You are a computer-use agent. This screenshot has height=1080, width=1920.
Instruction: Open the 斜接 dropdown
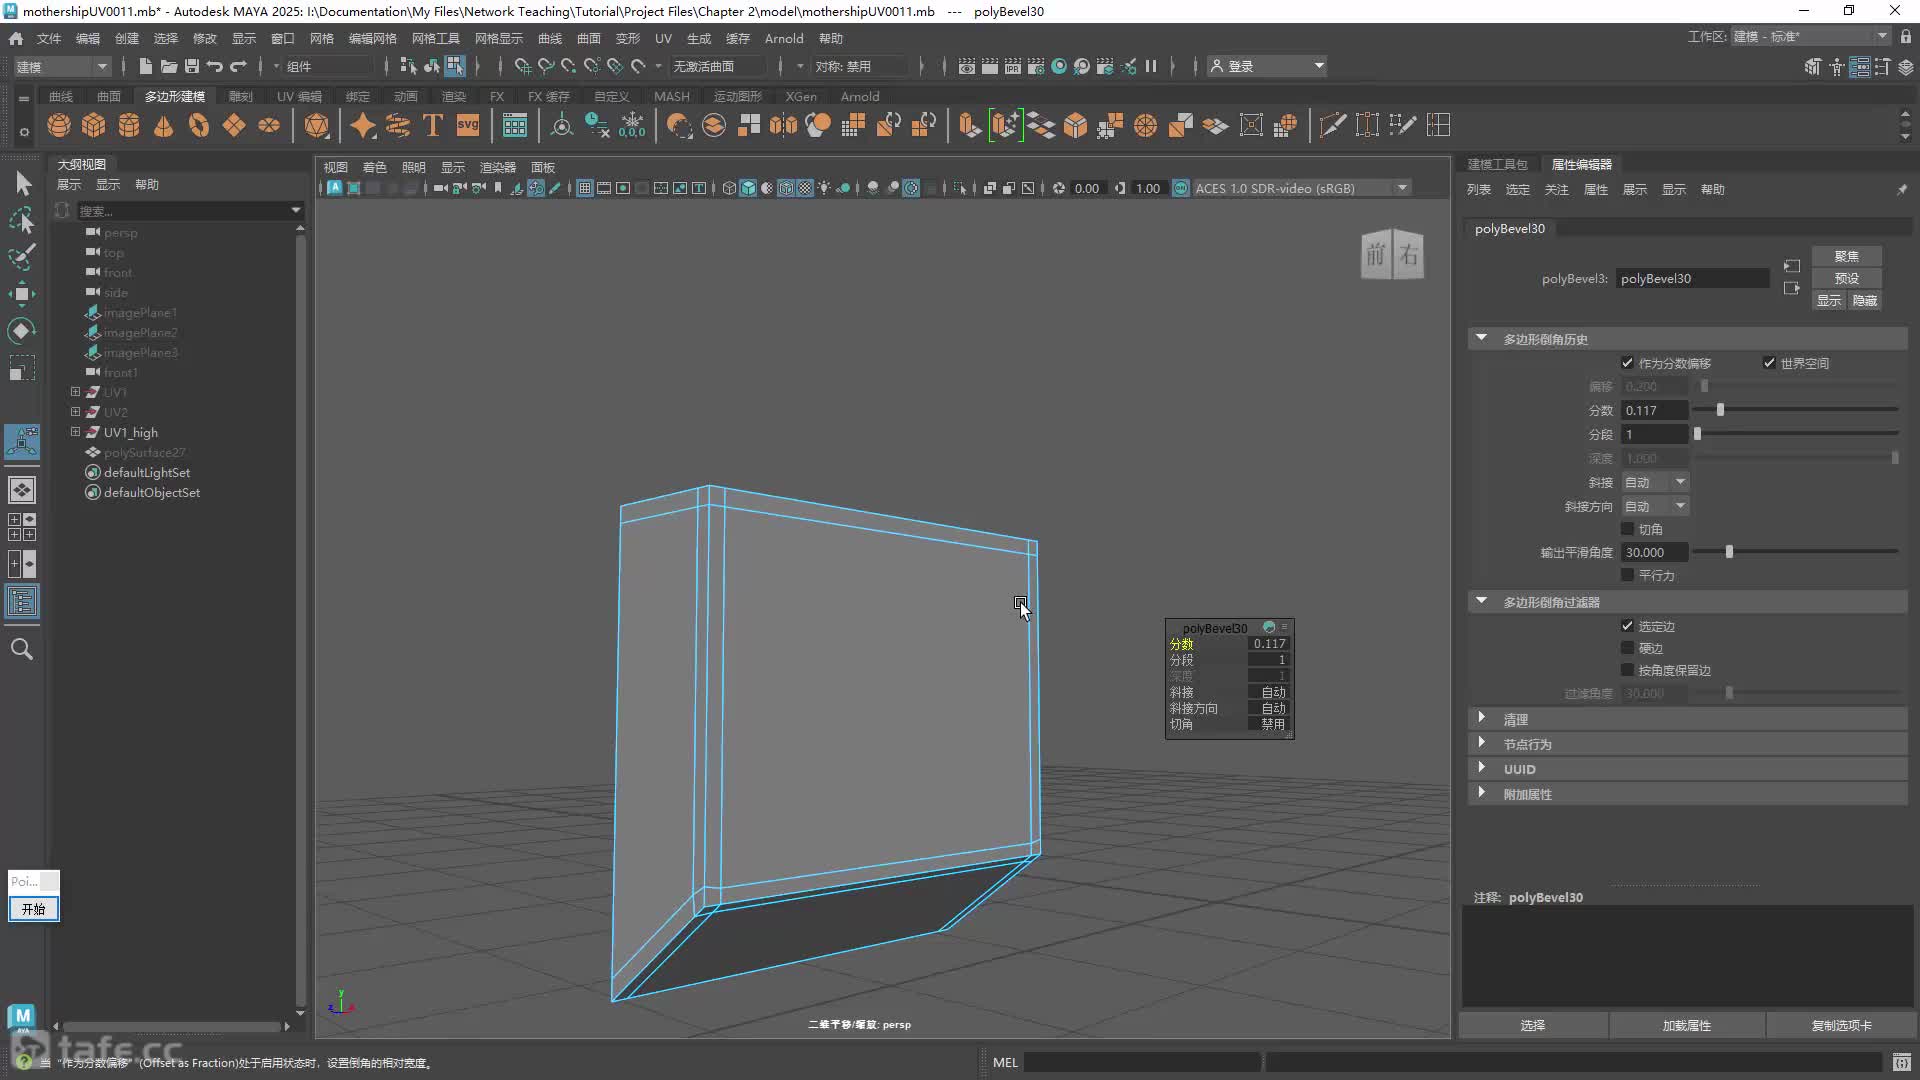(x=1655, y=482)
